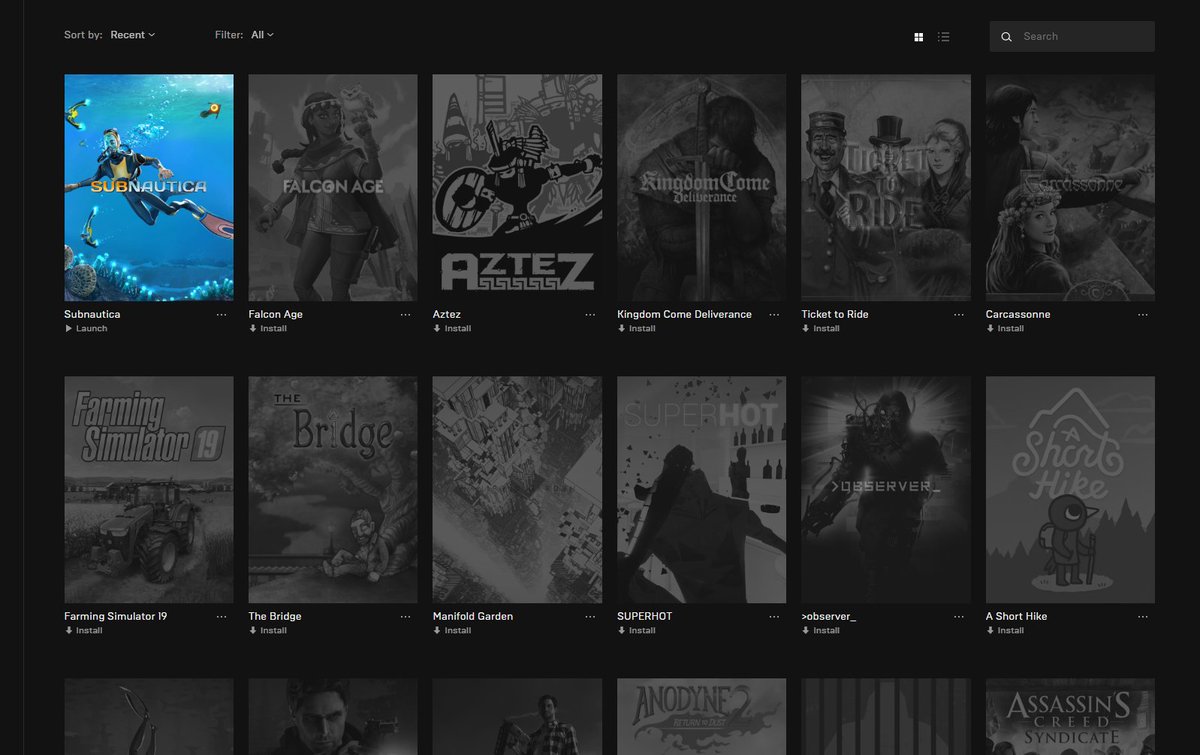Select the Farming Simulator 19 cover art
The height and width of the screenshot is (755, 1200).
149,489
